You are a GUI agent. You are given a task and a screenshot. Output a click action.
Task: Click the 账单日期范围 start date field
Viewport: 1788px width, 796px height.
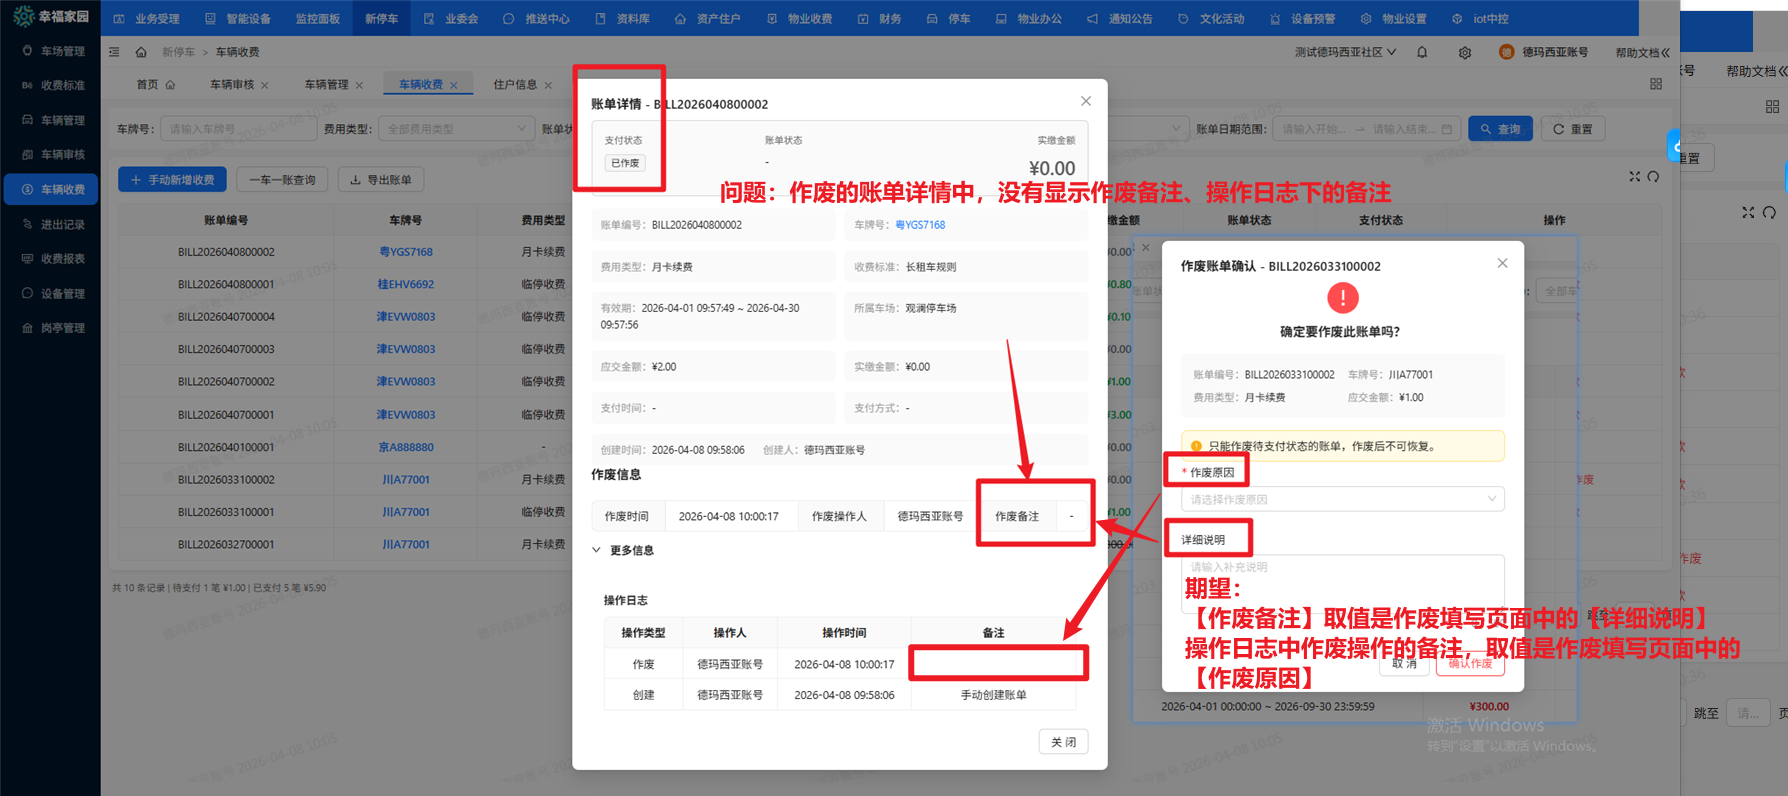coord(1314,129)
